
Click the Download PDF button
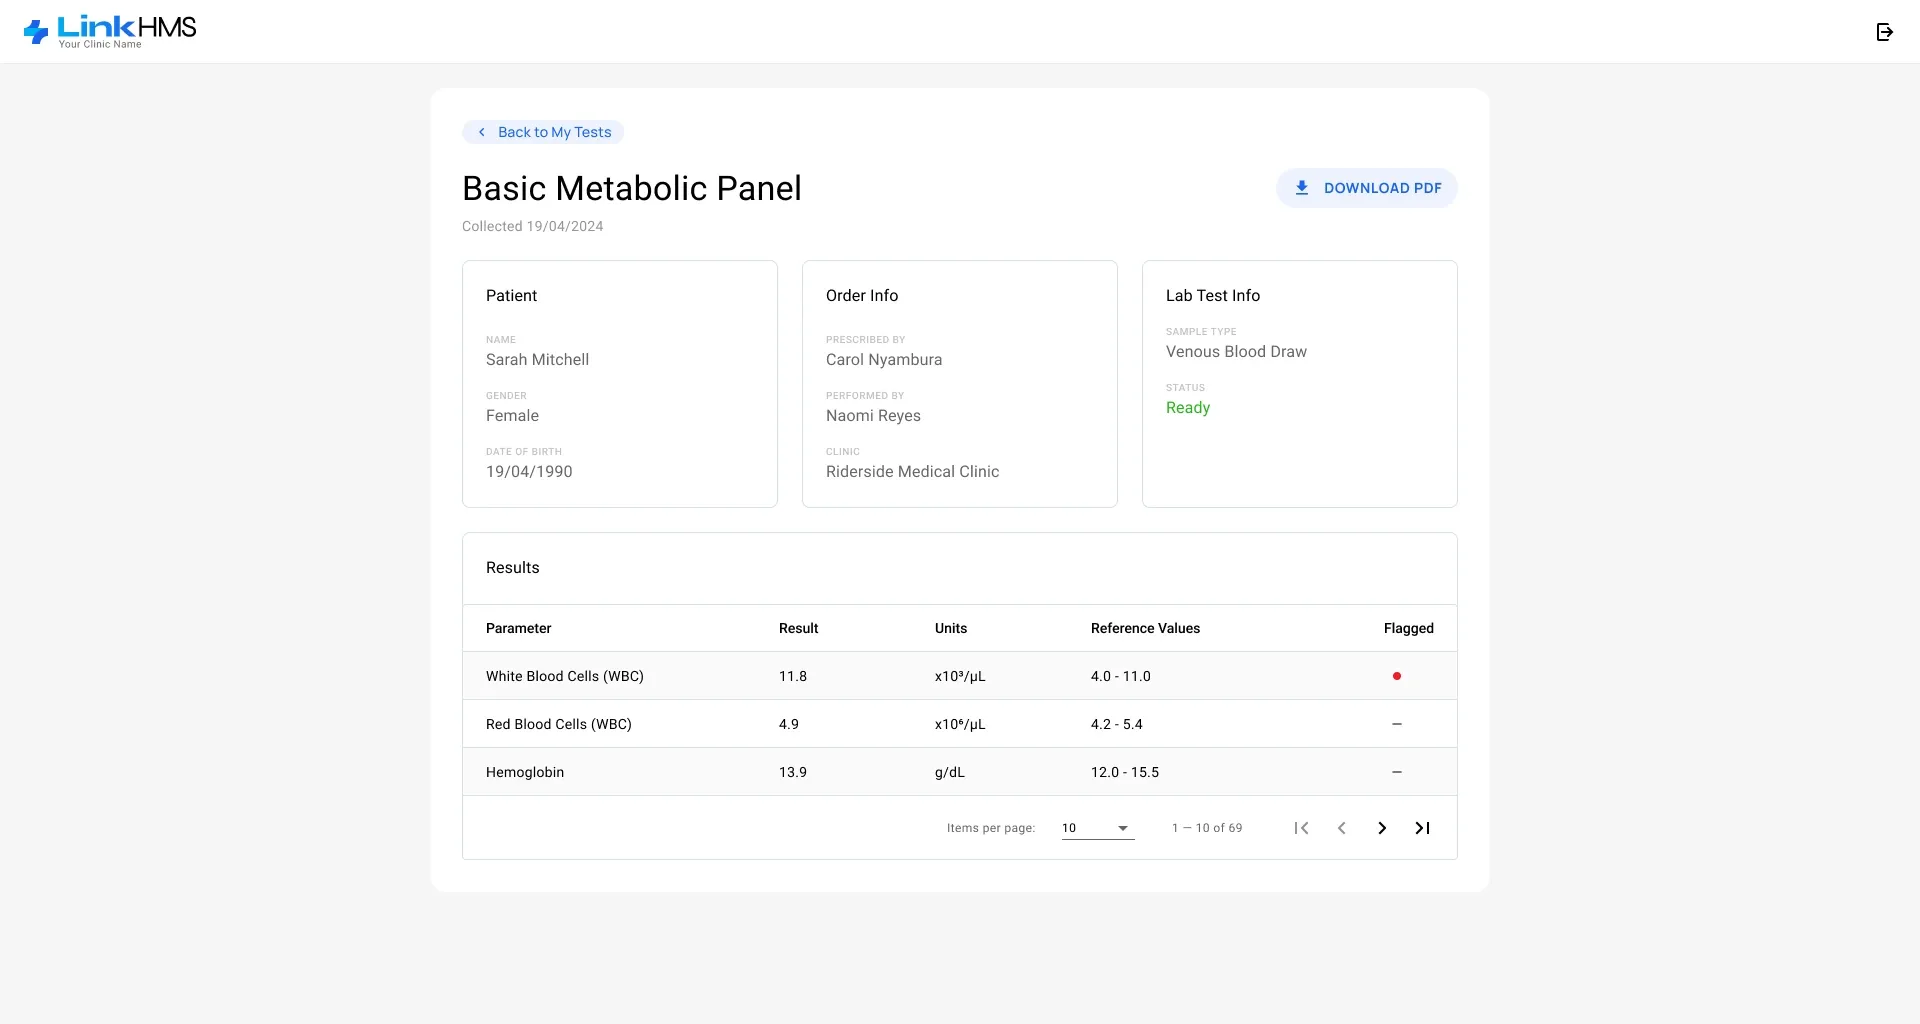pos(1366,188)
